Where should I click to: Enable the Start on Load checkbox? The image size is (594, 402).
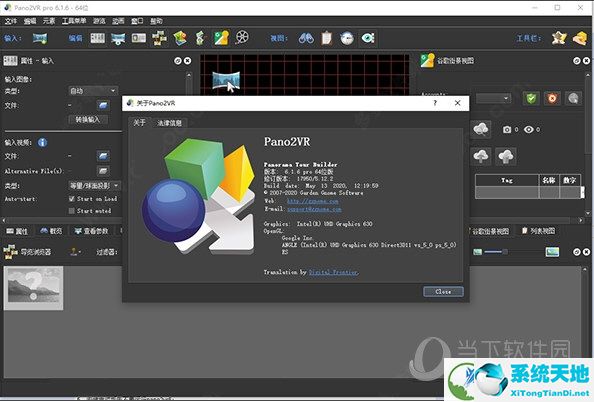[x=72, y=199]
